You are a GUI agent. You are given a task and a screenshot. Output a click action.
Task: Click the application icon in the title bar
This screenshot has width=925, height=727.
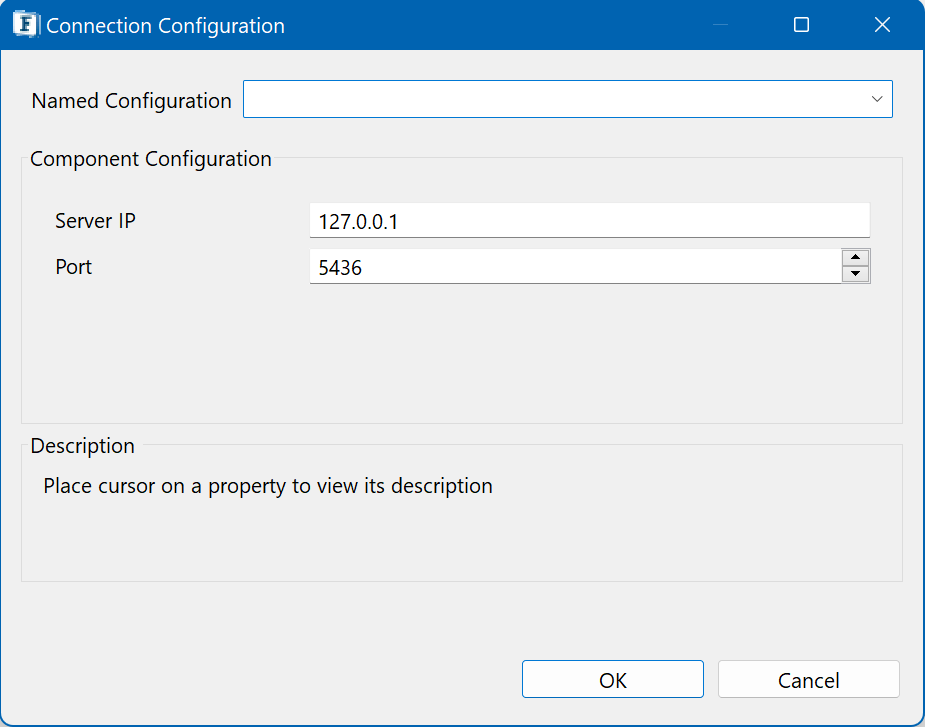click(x=26, y=25)
